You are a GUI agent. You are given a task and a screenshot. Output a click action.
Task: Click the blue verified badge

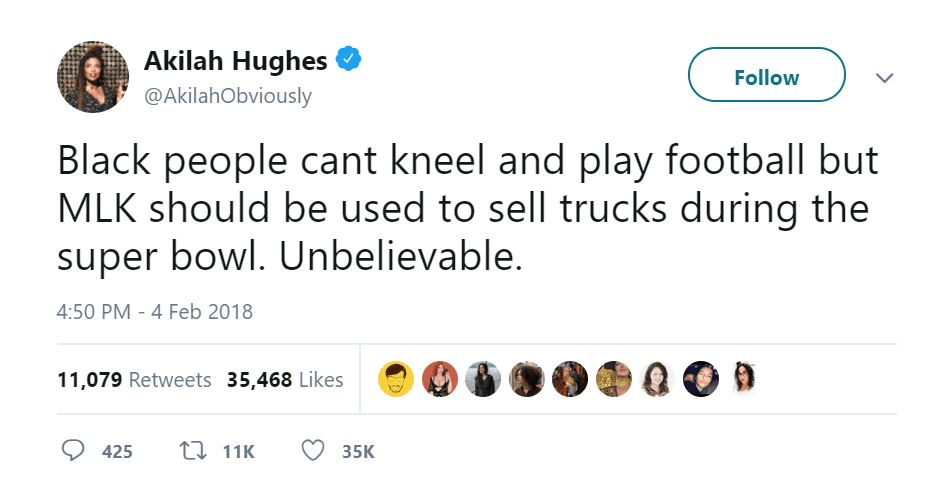348,59
